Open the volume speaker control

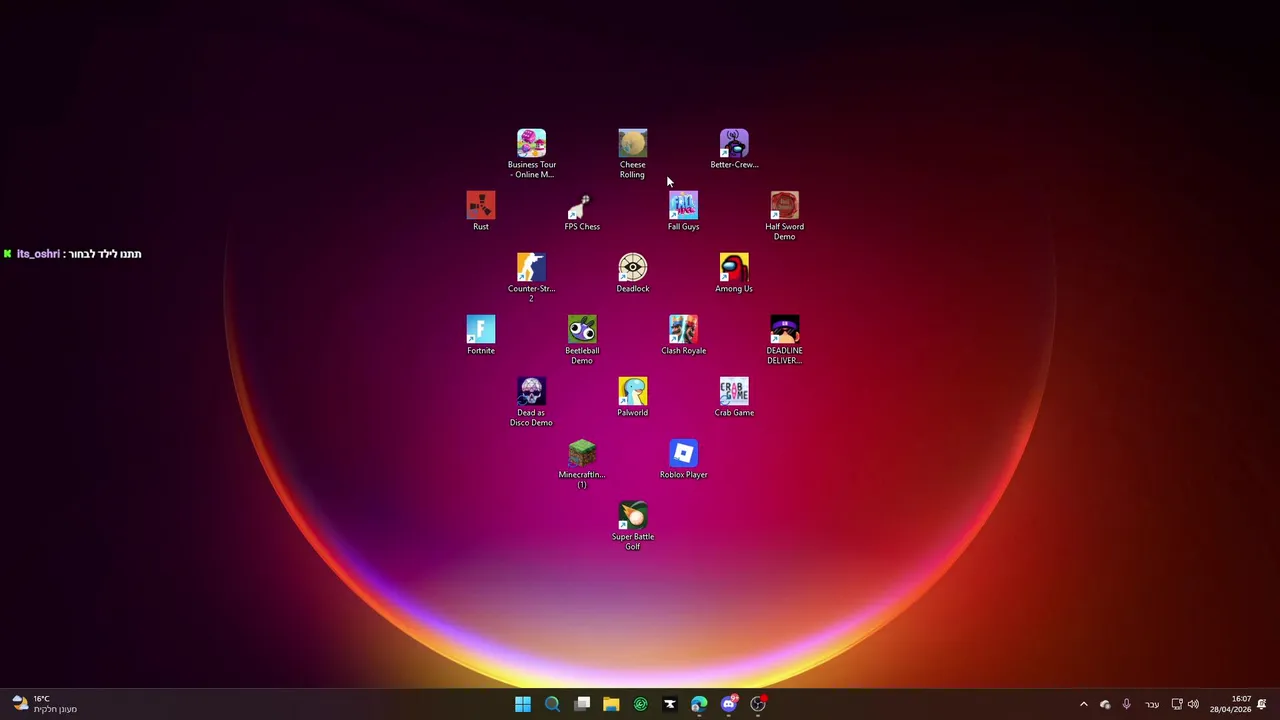point(1193,704)
